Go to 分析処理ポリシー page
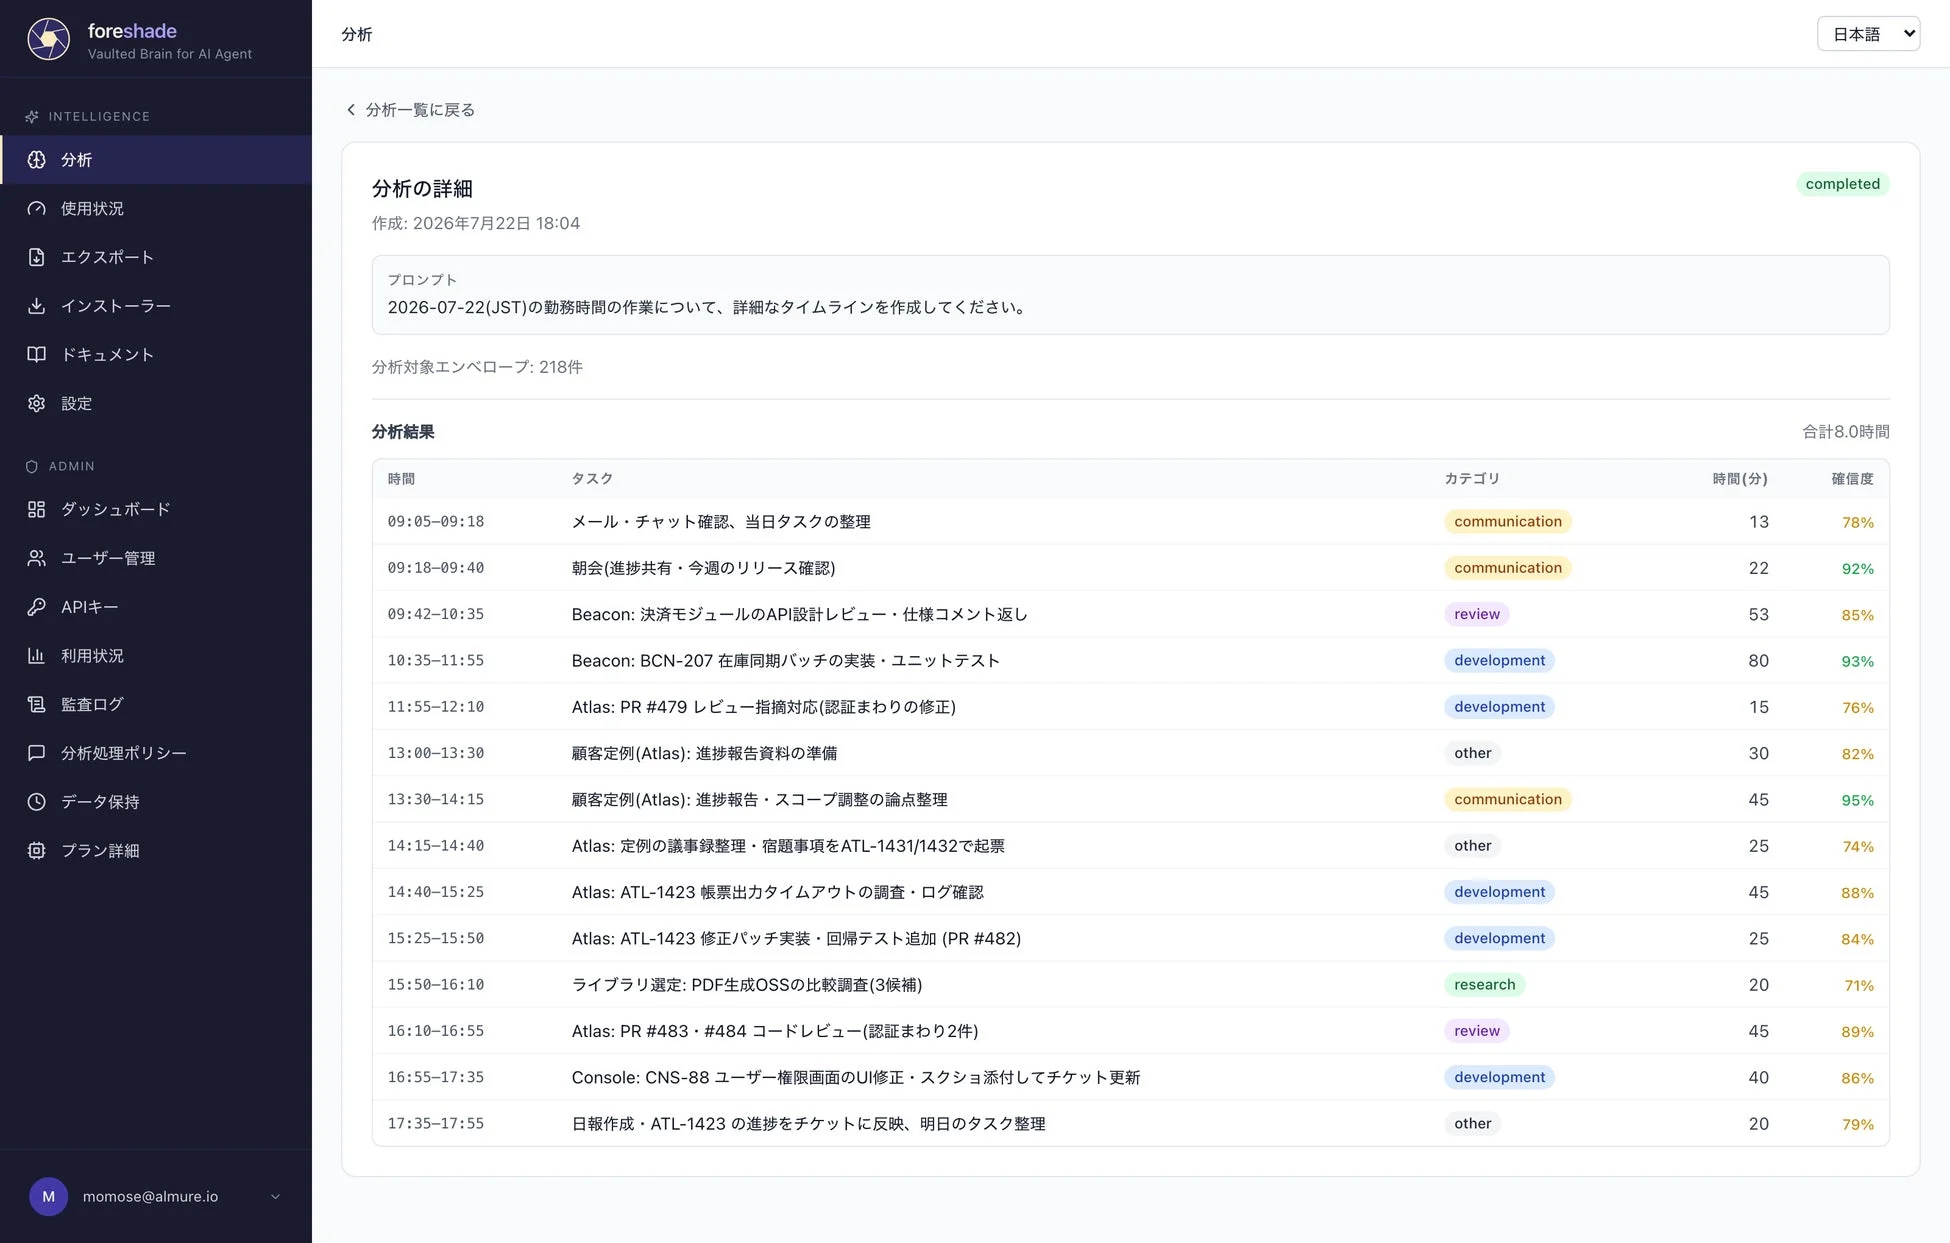 [156, 753]
